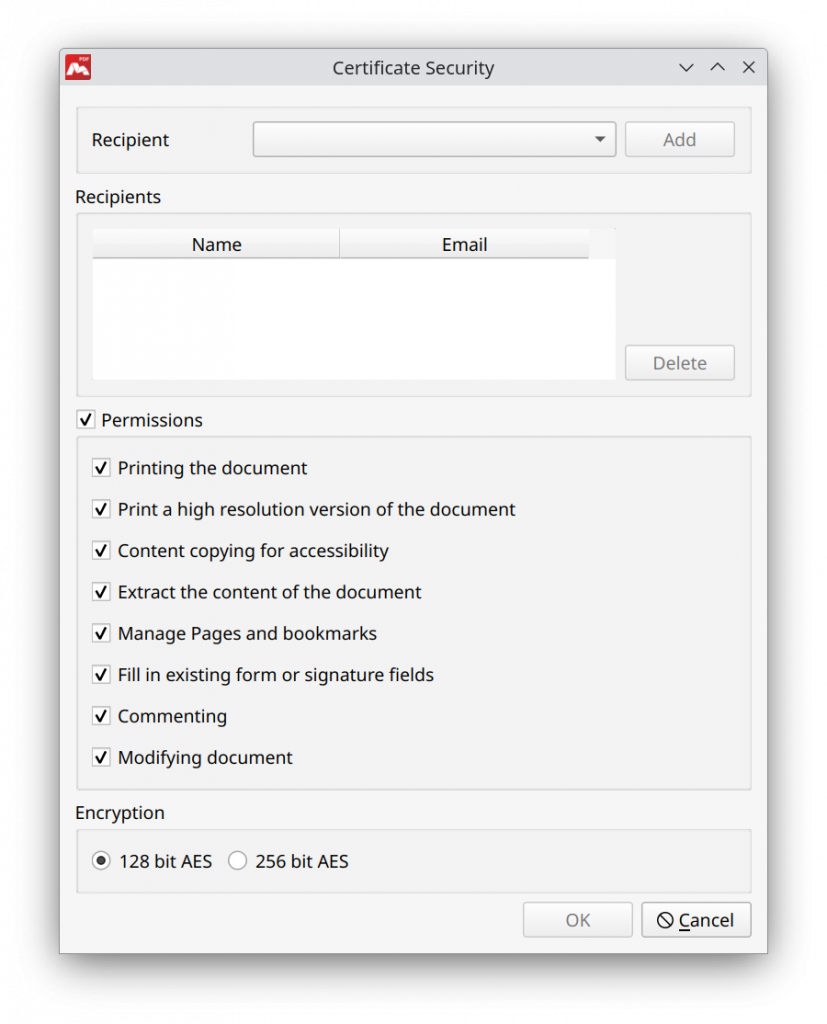Uncheck 'Printing the document'
Viewport: 827px width, 1024px height.
101,467
